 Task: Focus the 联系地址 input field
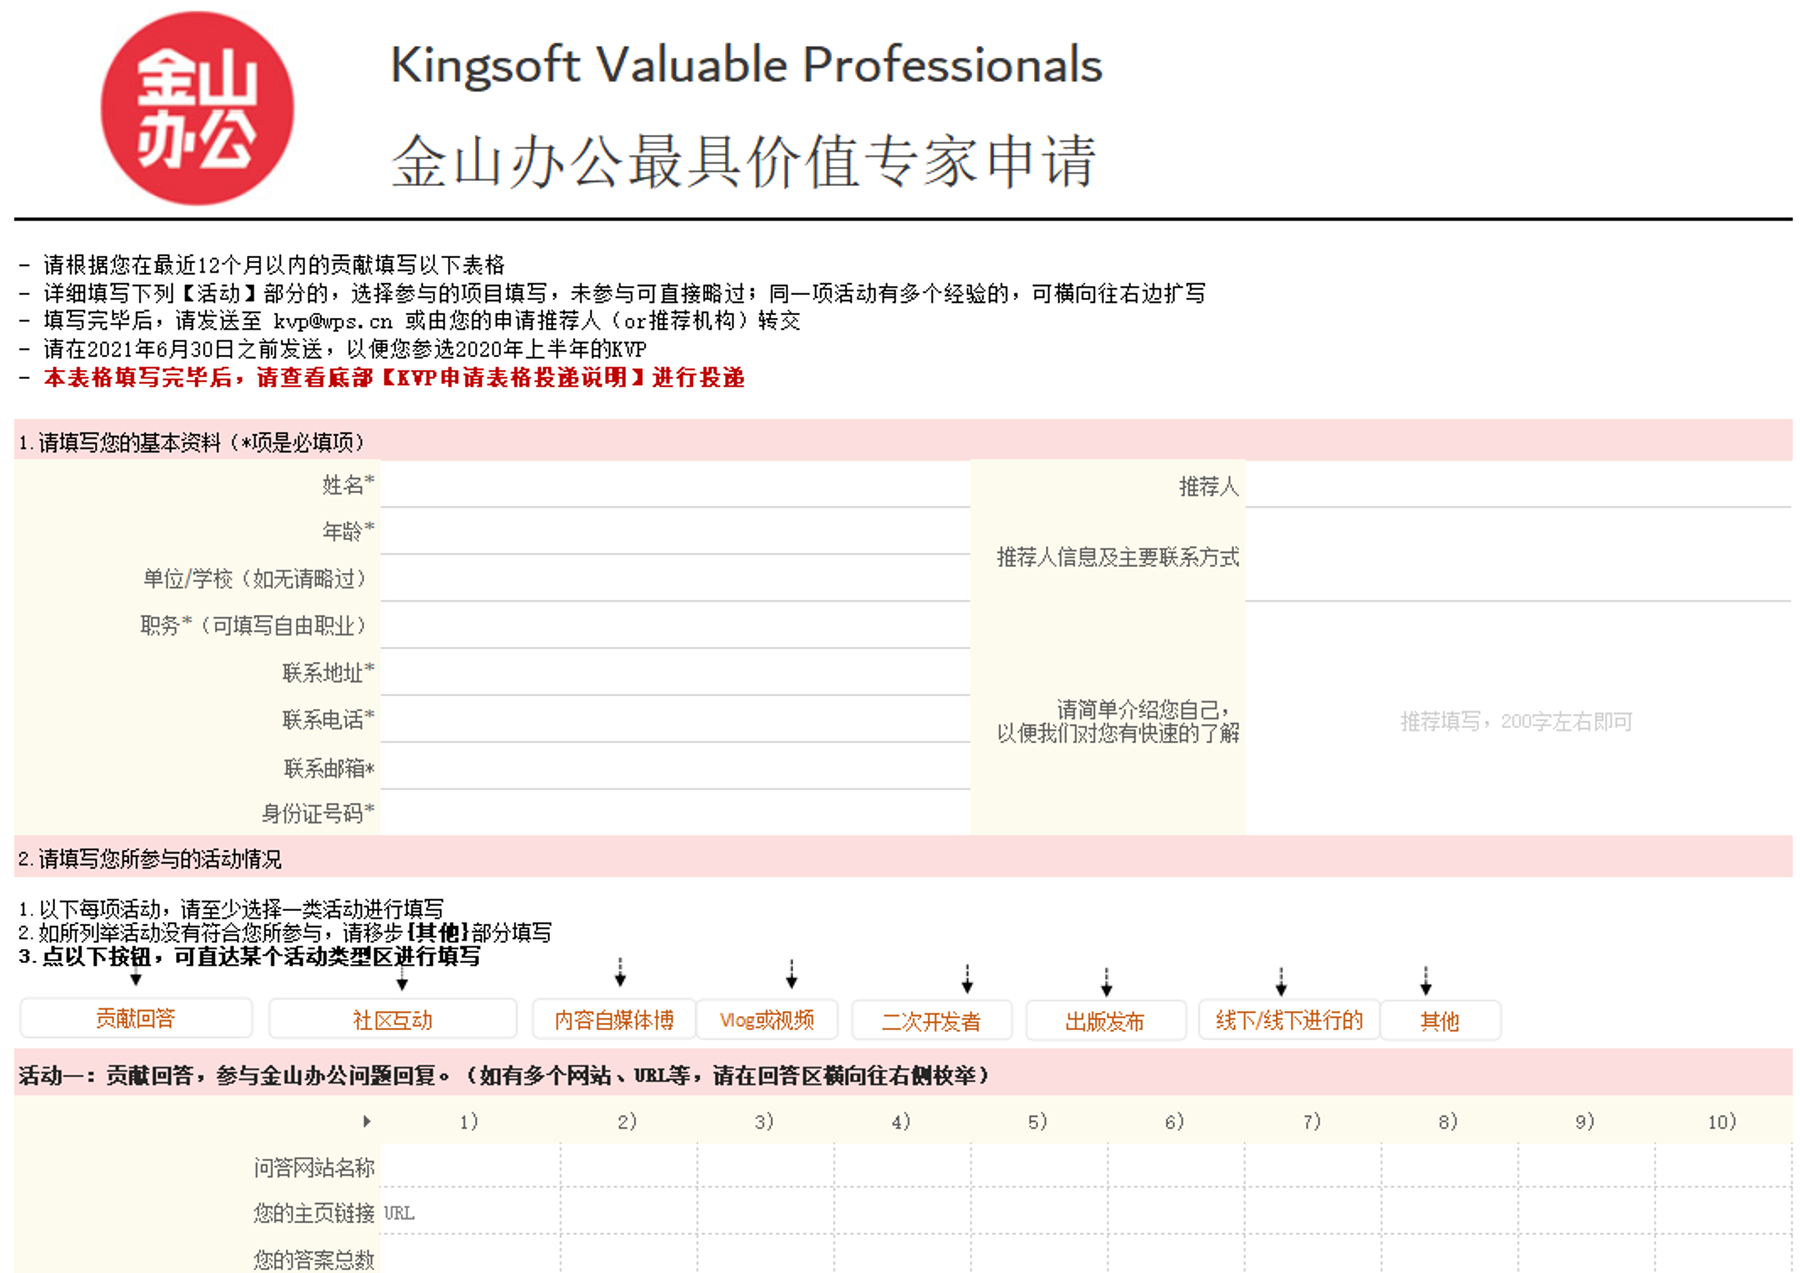click(x=675, y=673)
